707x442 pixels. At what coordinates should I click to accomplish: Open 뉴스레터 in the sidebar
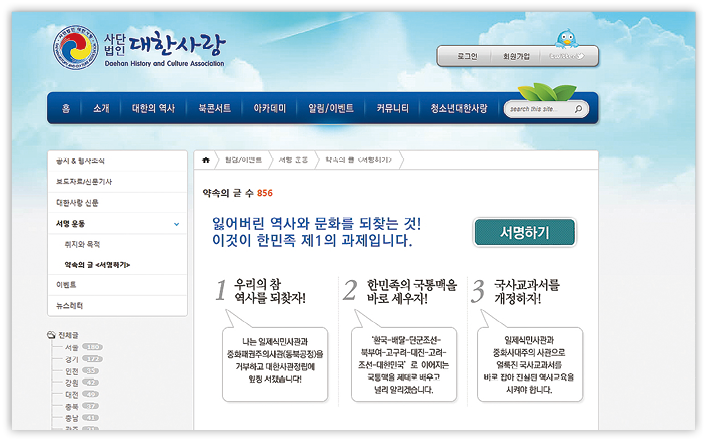pos(69,305)
